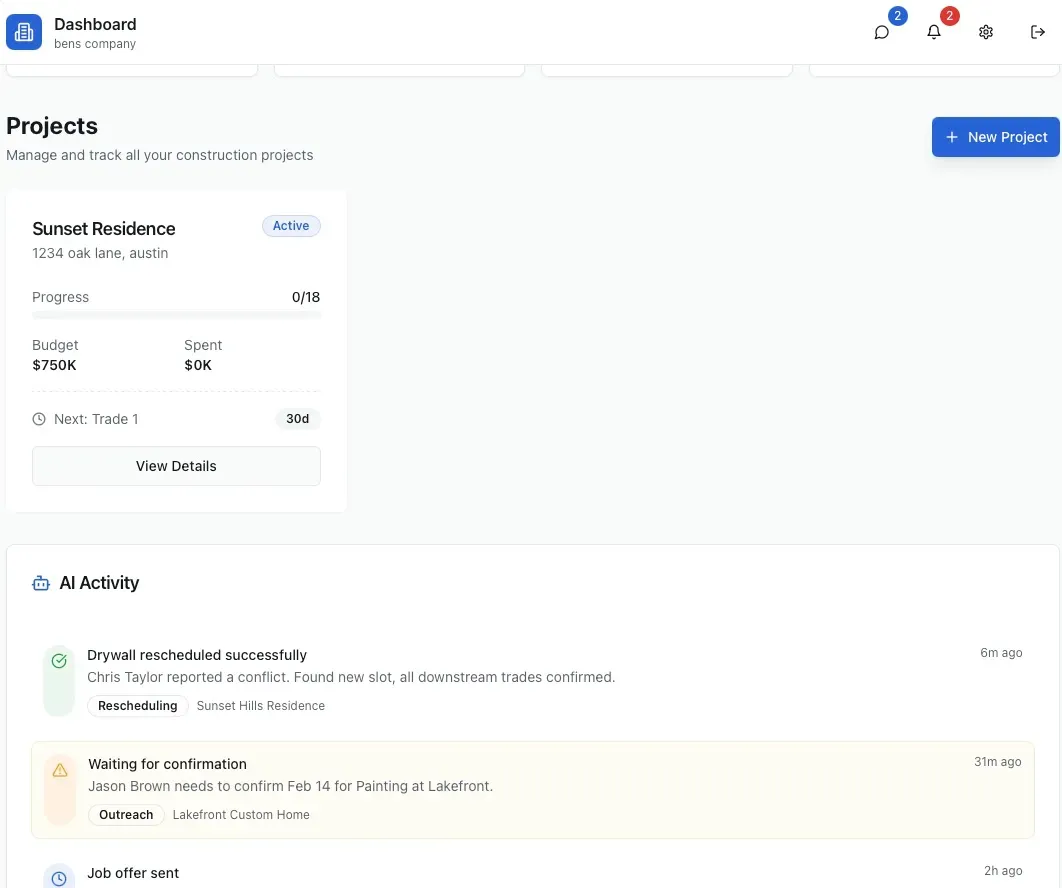Select the Sunset Residence project title
1062x888 pixels.
[x=104, y=229]
